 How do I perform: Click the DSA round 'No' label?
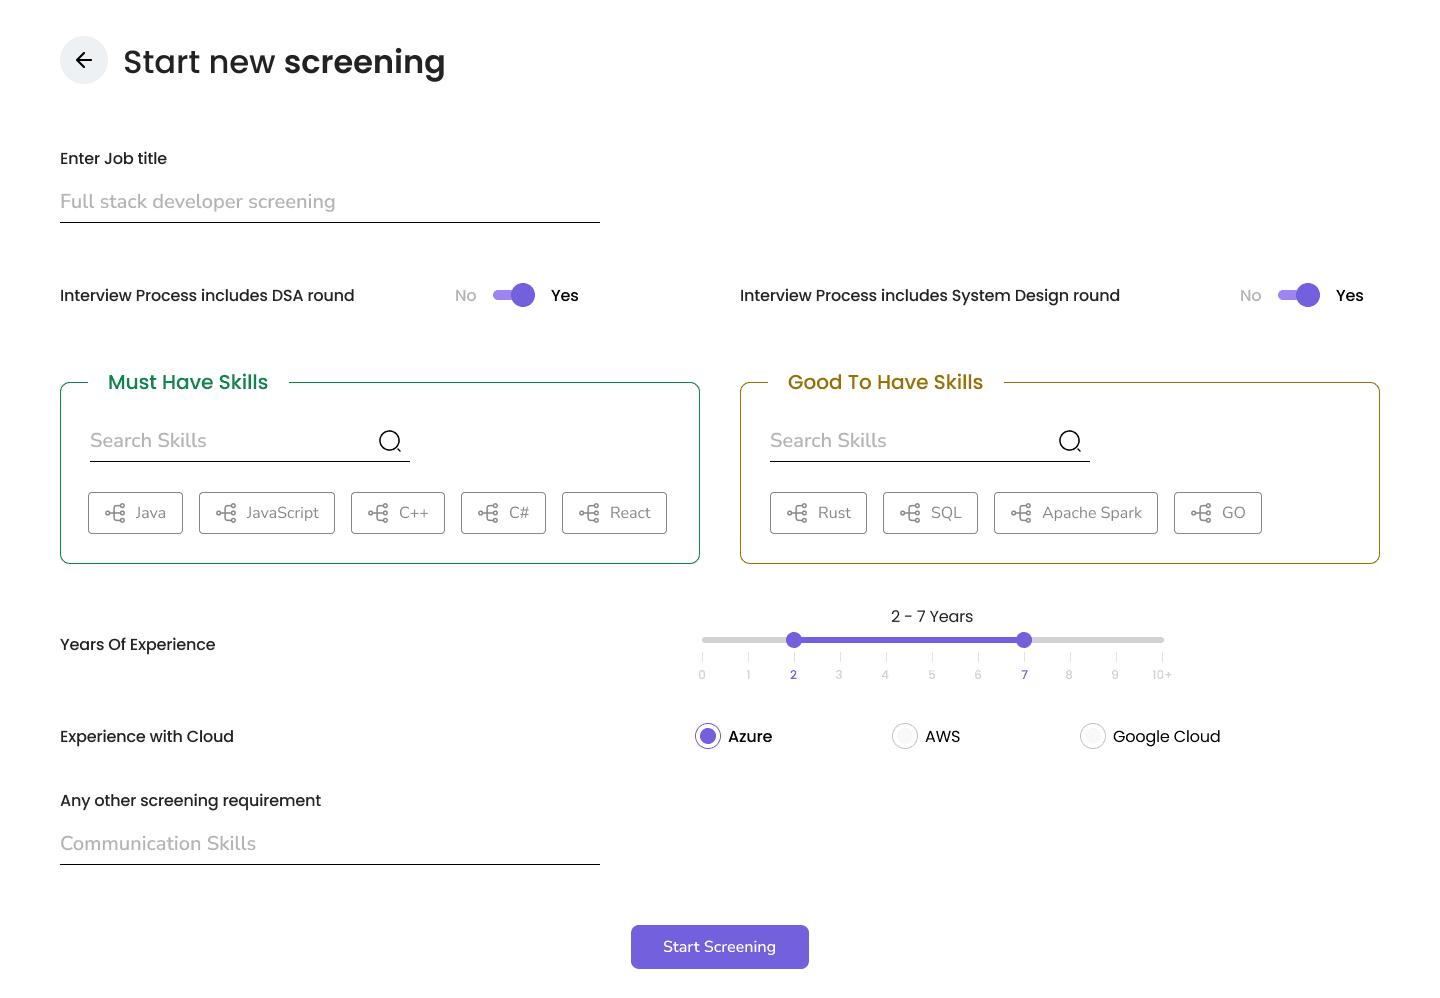(466, 296)
